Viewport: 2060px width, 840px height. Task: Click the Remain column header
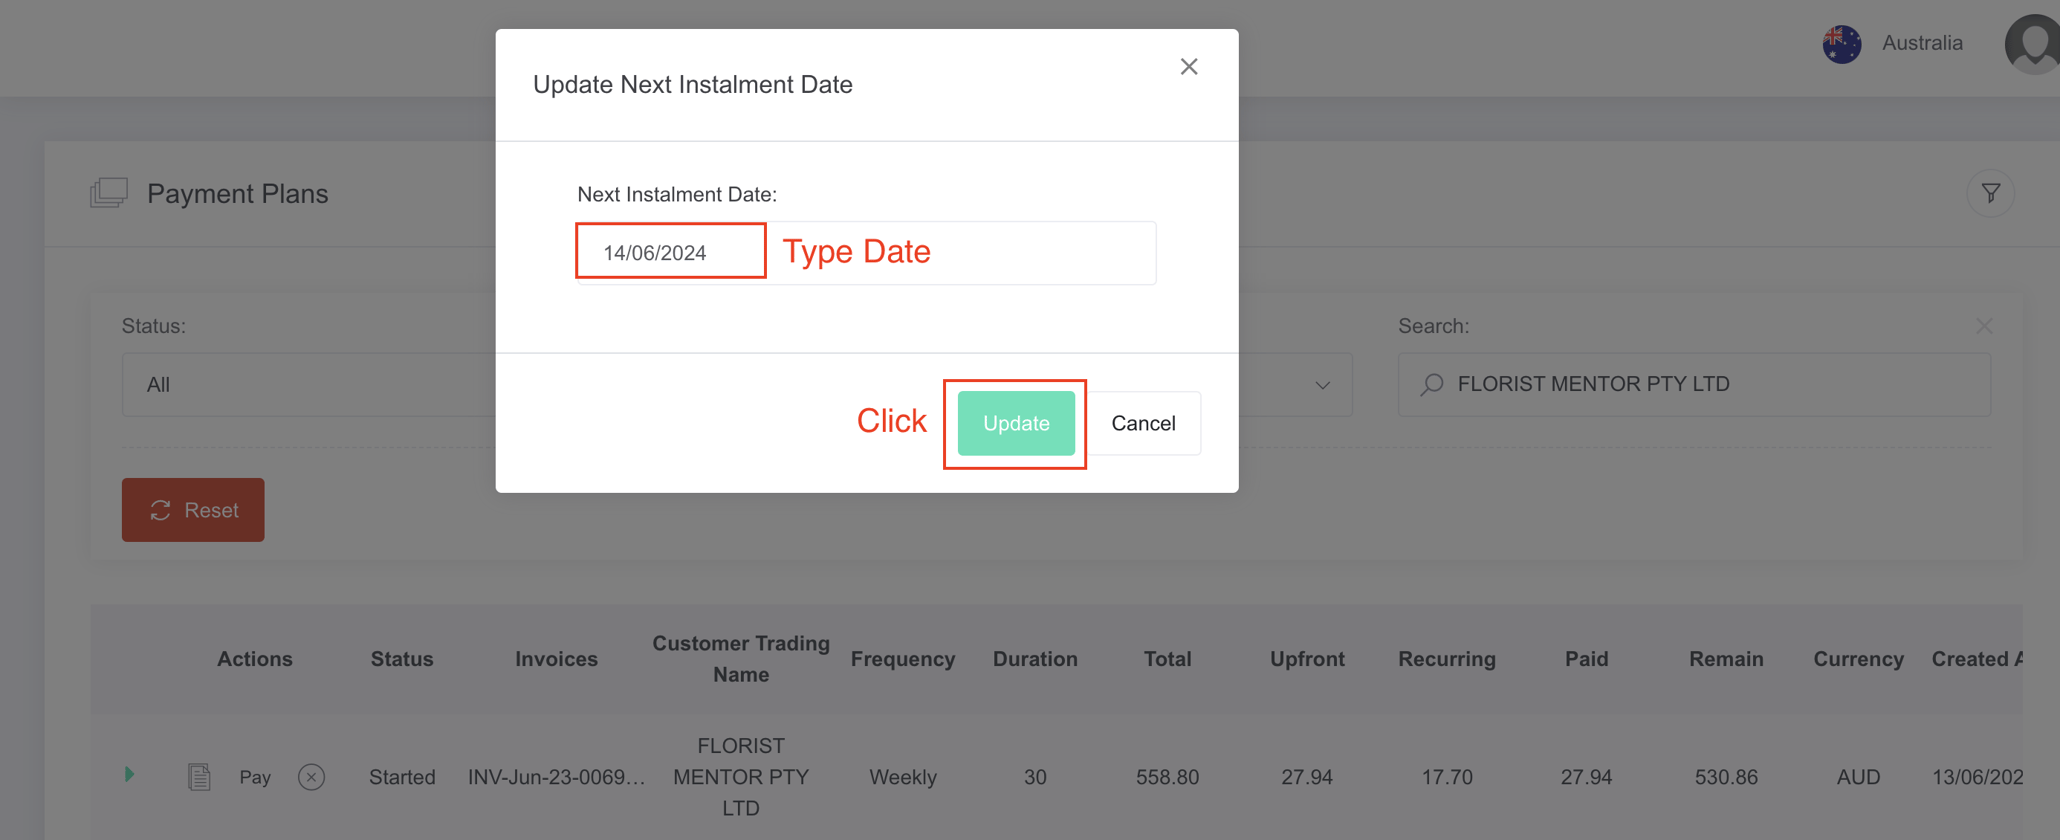[x=1726, y=659]
